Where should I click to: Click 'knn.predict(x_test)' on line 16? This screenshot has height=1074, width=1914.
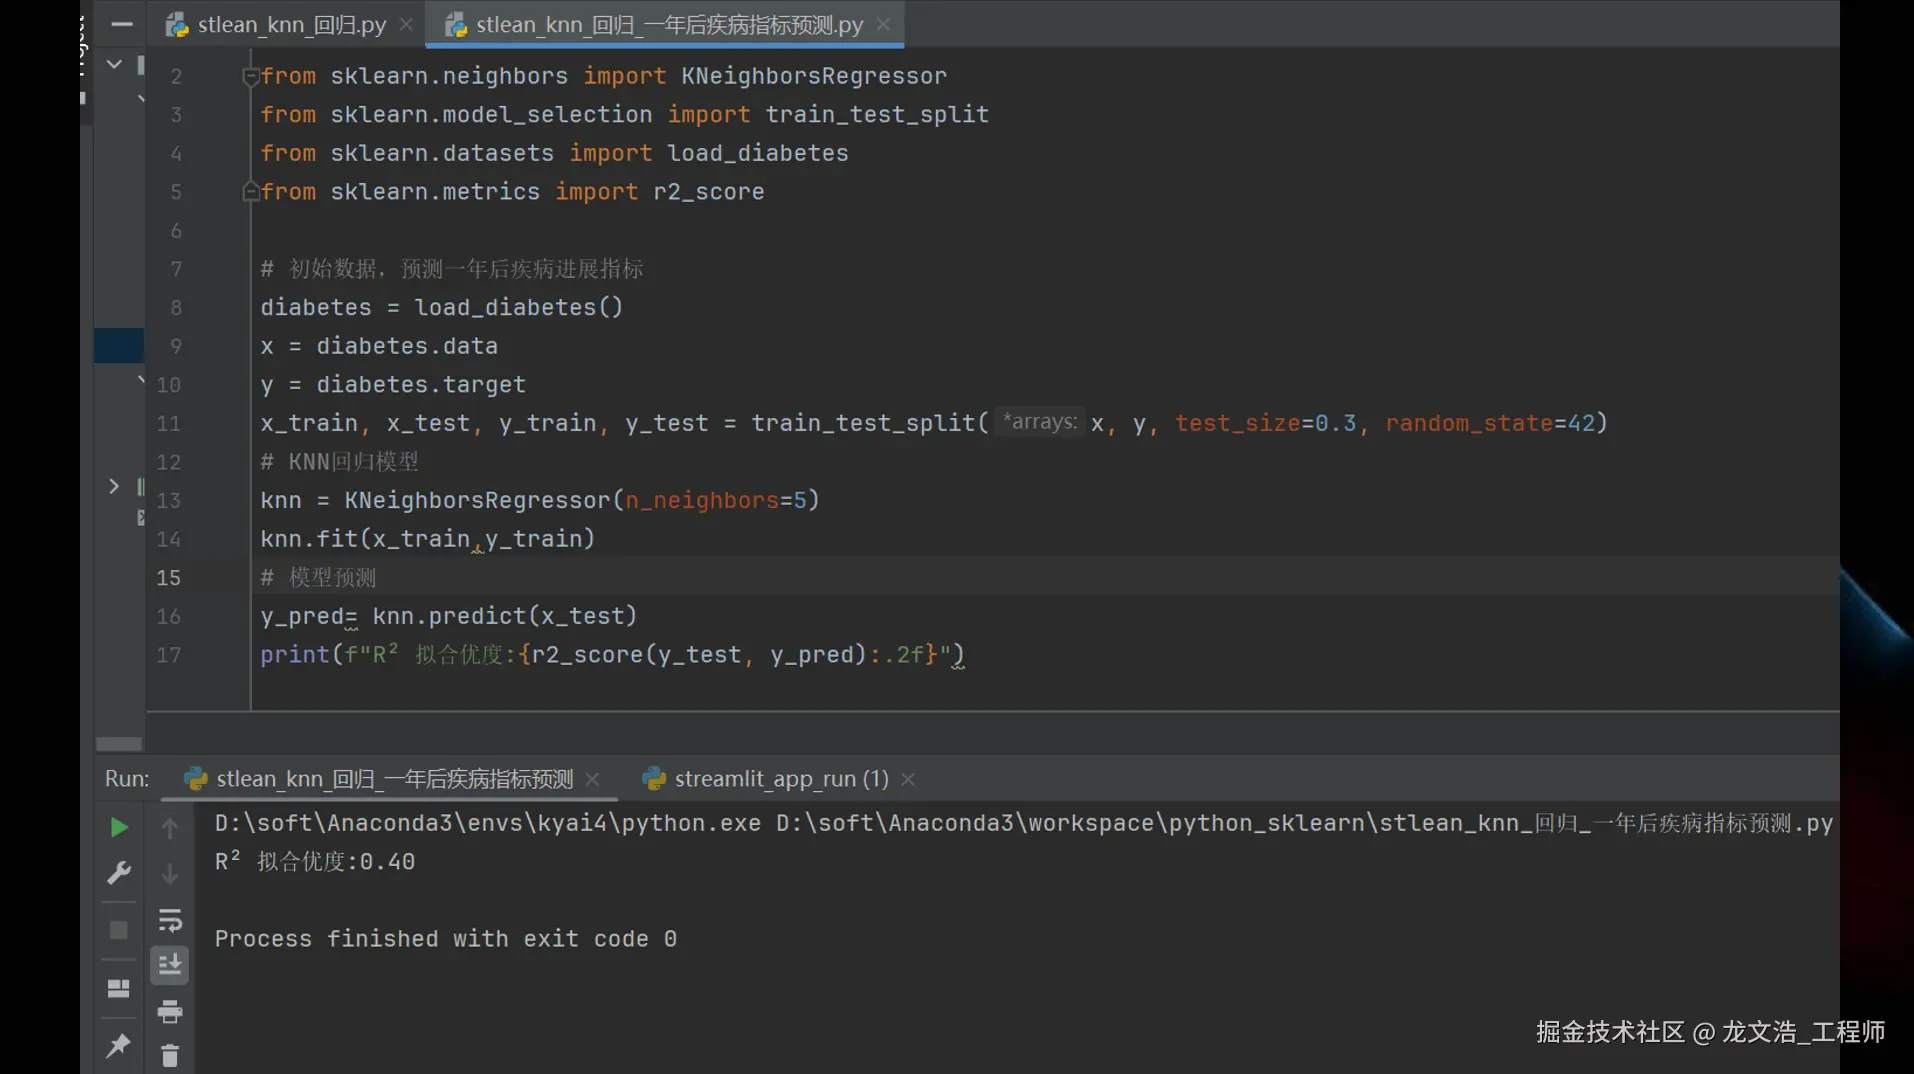point(505,616)
